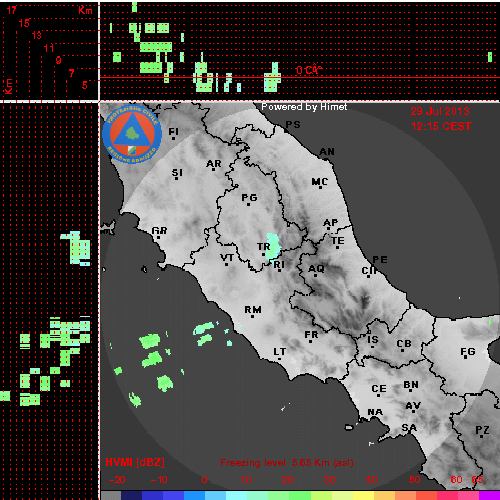Select the RM city label
Screen dimensions: 500x500
253,310
